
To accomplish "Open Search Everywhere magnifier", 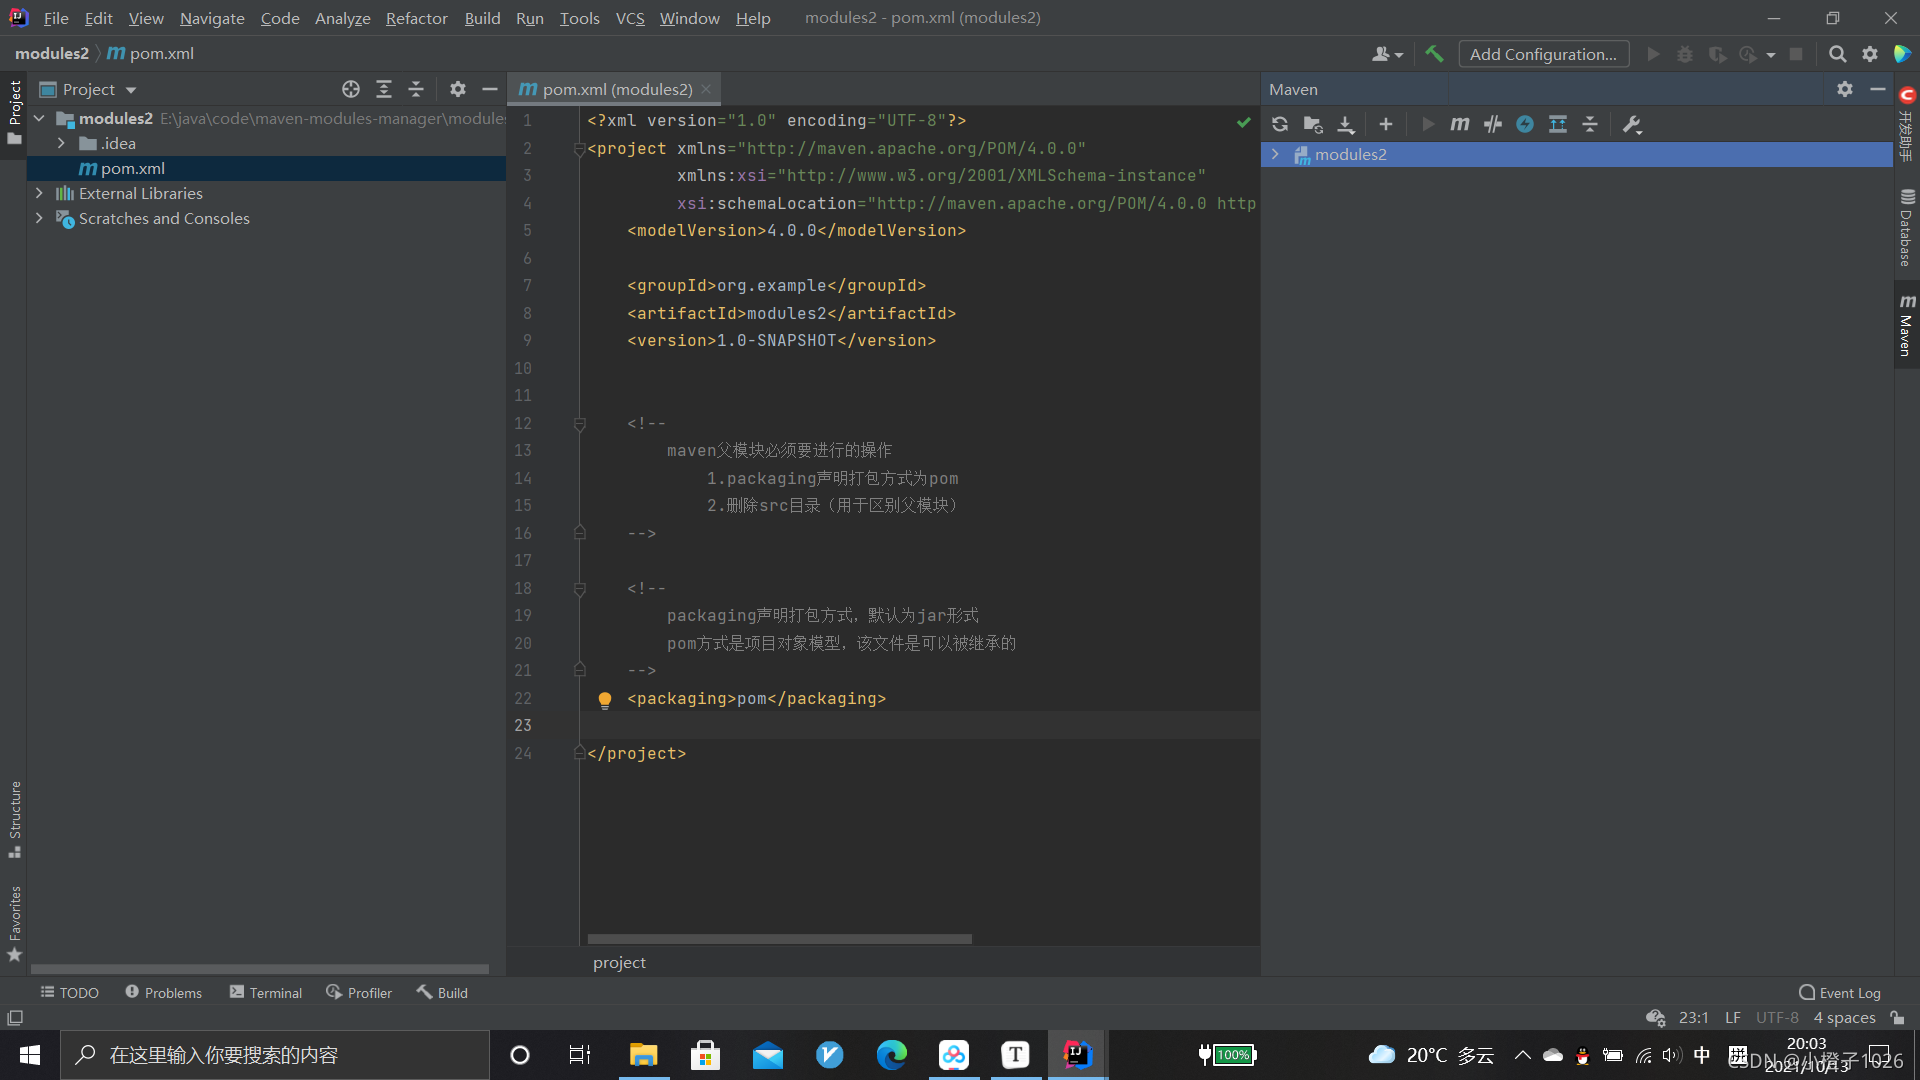I will click(1838, 54).
